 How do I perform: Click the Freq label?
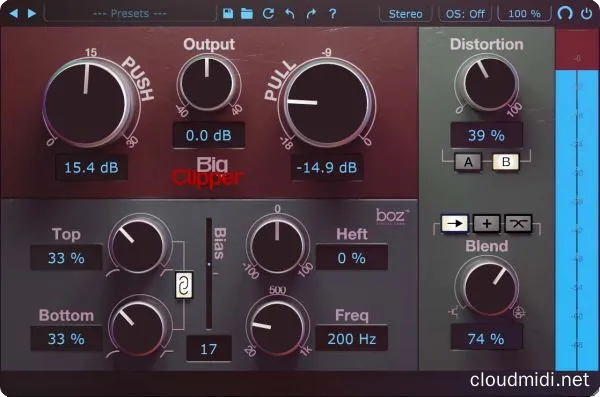click(352, 315)
